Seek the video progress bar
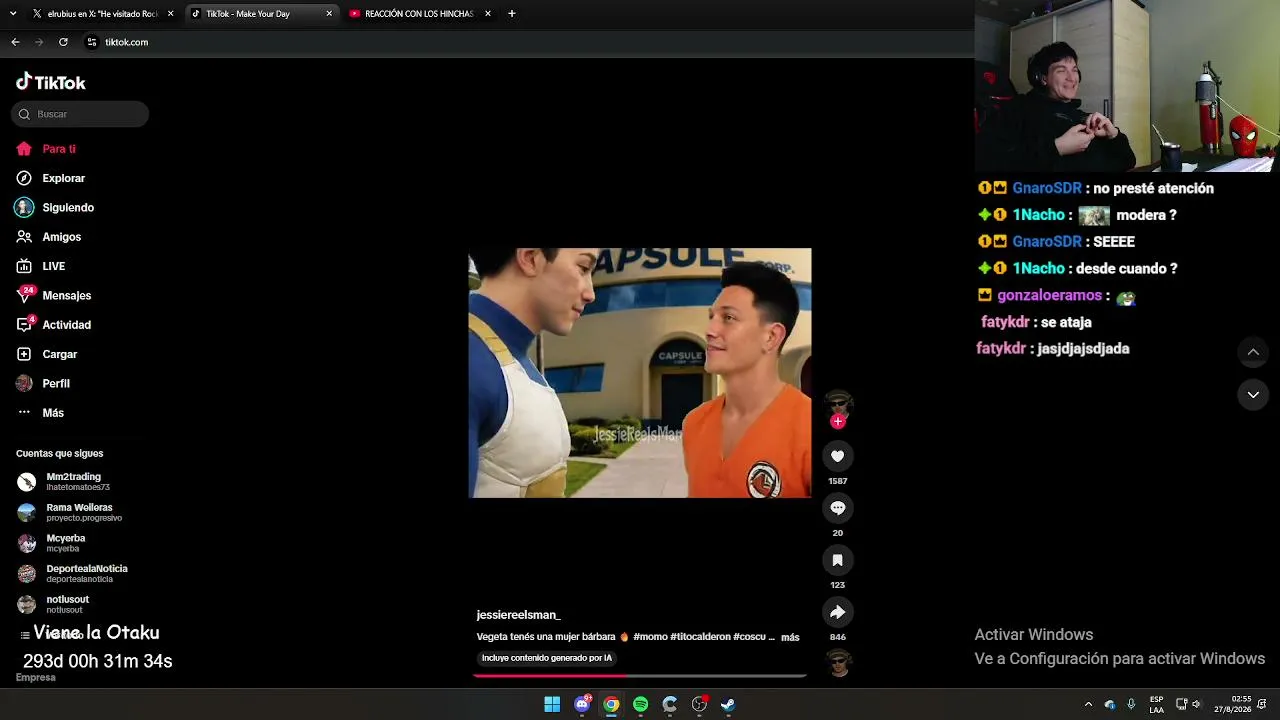 coord(640,676)
